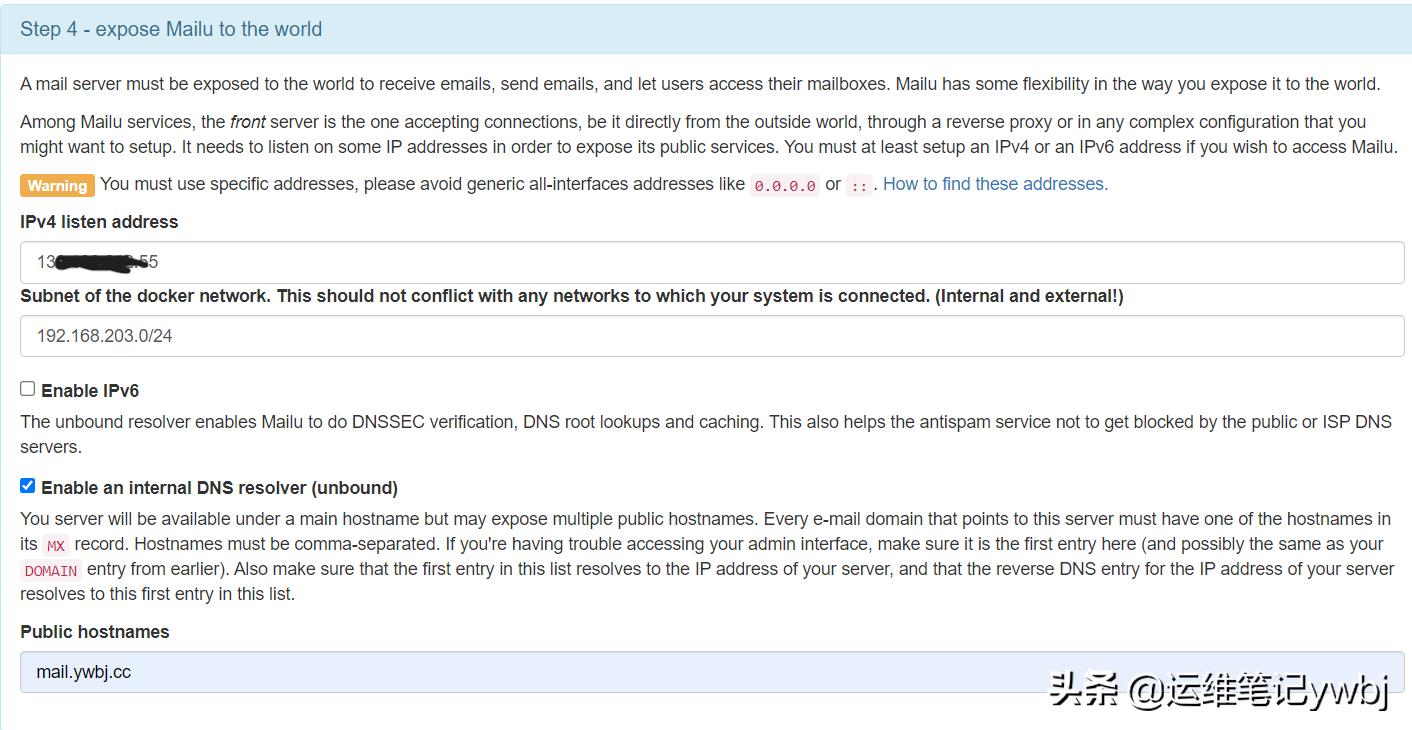Select the orange Warning badge
The image size is (1412, 730).
tap(57, 185)
